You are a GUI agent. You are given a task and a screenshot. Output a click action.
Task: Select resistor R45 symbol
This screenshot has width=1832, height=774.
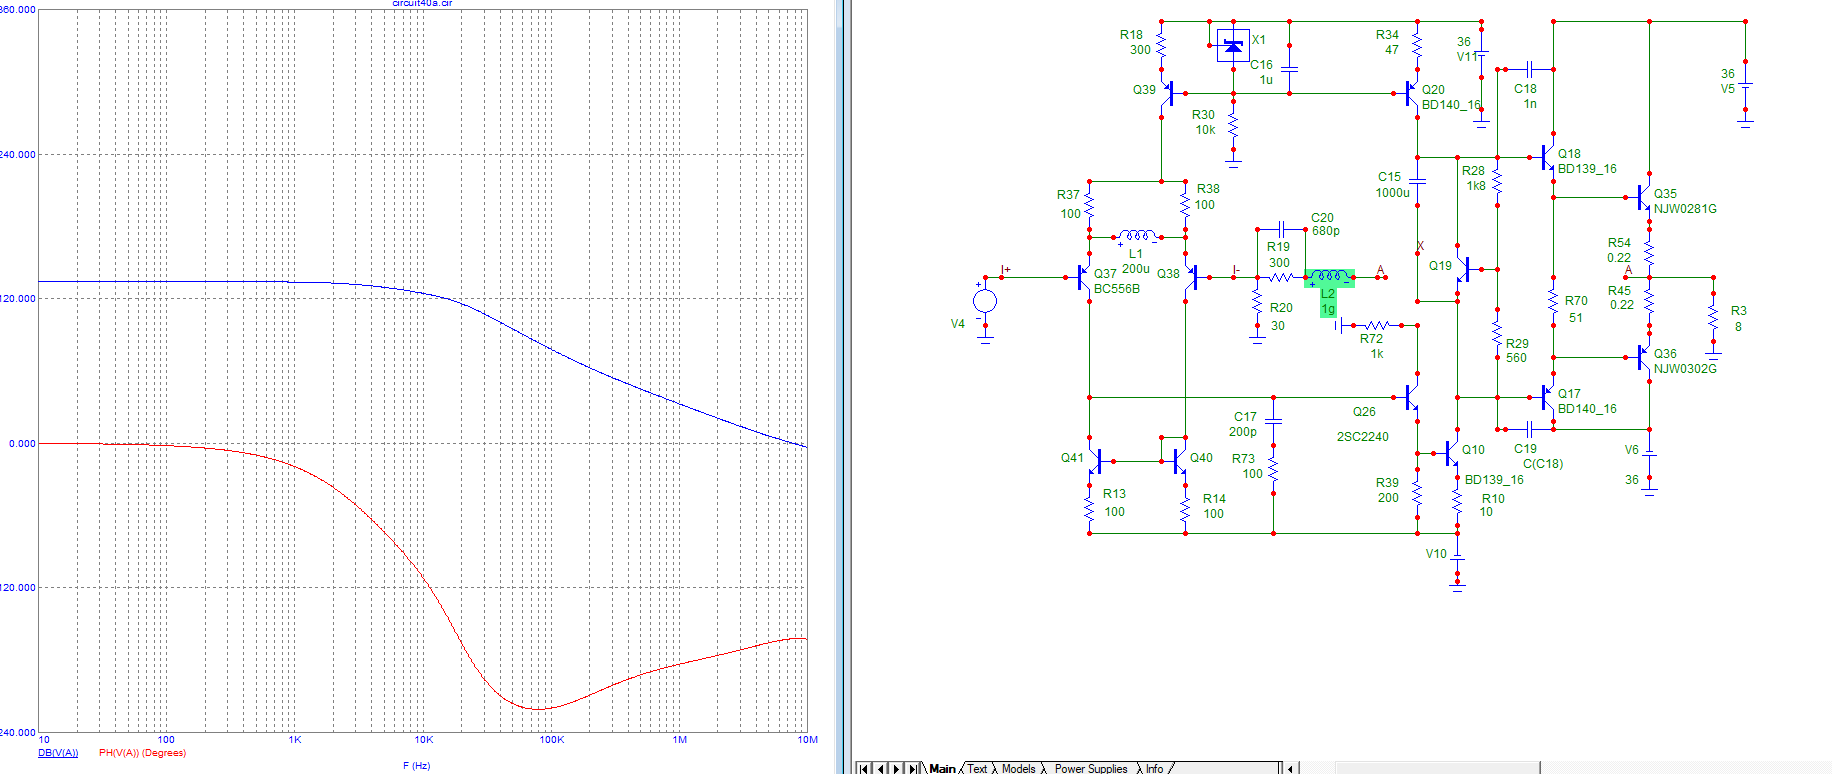click(x=1649, y=301)
